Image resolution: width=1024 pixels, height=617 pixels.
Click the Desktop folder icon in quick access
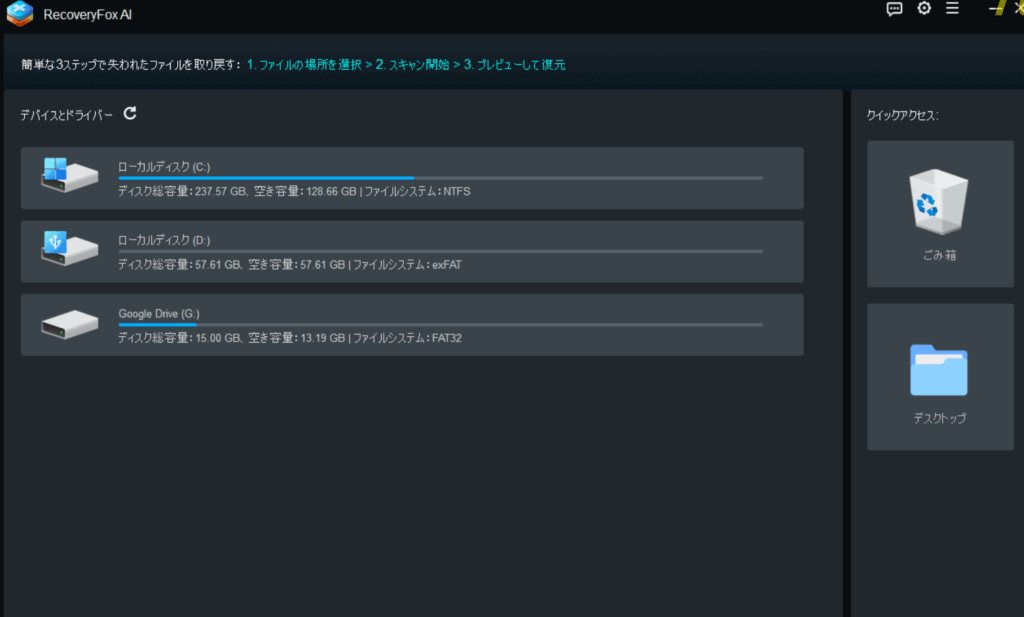tap(939, 371)
